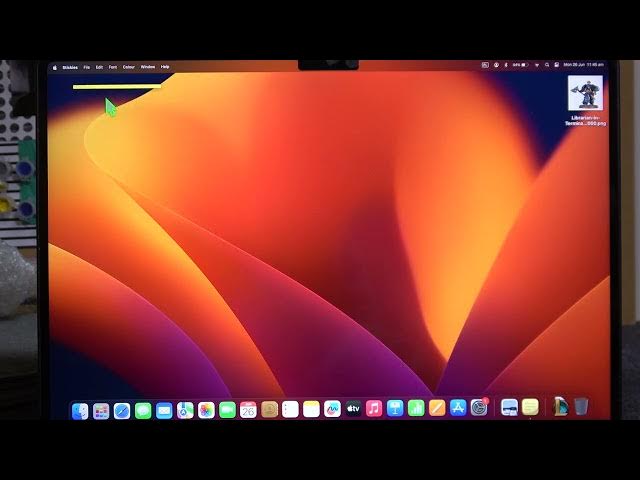Click the battery status indicator
The width and height of the screenshot is (640, 480).
click(520, 65)
